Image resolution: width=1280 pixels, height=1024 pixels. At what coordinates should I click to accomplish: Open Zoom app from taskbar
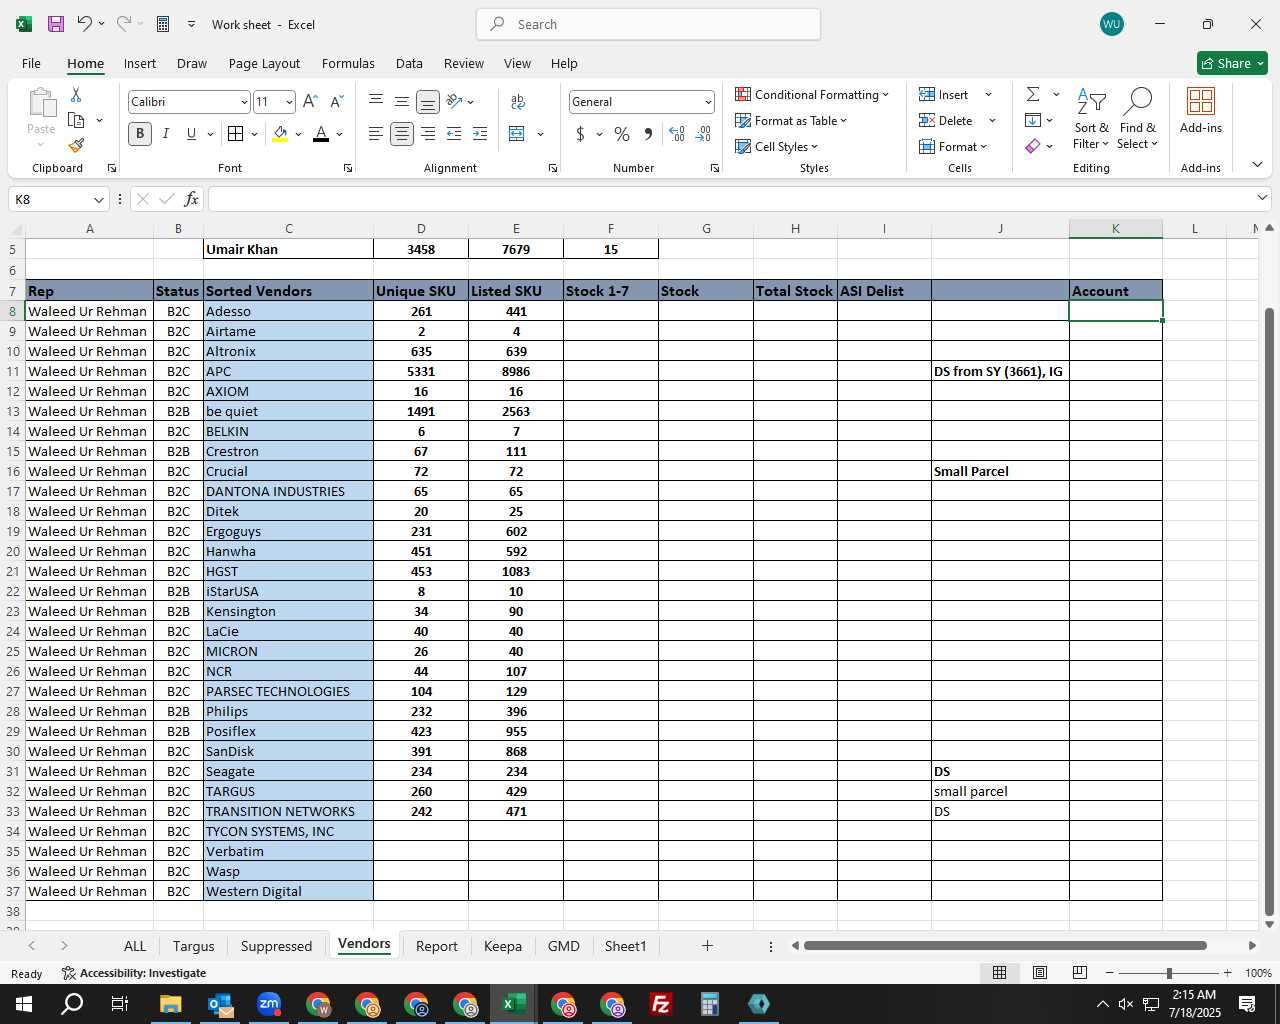click(x=268, y=1004)
